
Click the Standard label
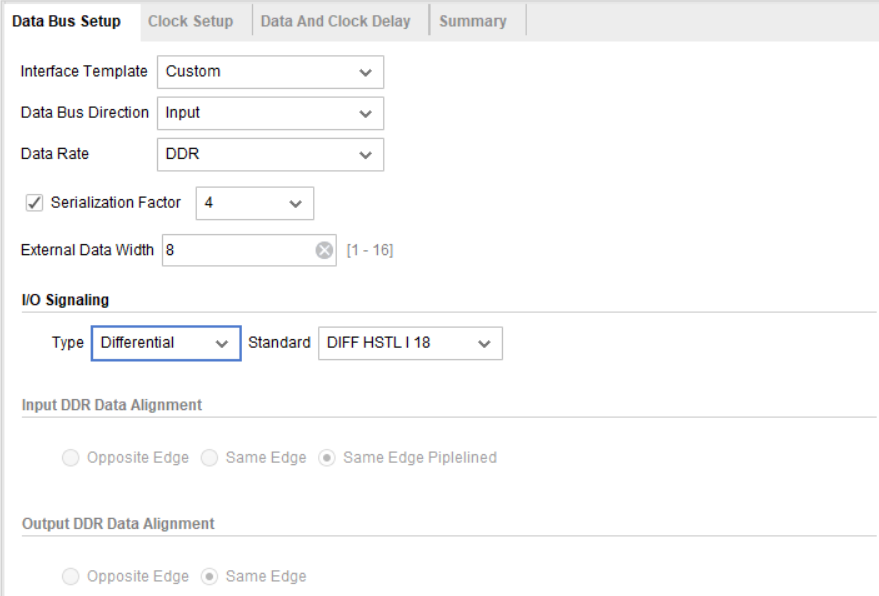[x=279, y=343]
